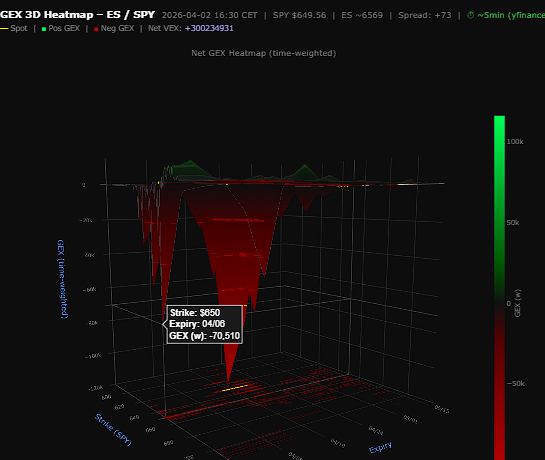Toggle the Pos GEX legend entry
This screenshot has height=460, width=545.
(x=61, y=29)
